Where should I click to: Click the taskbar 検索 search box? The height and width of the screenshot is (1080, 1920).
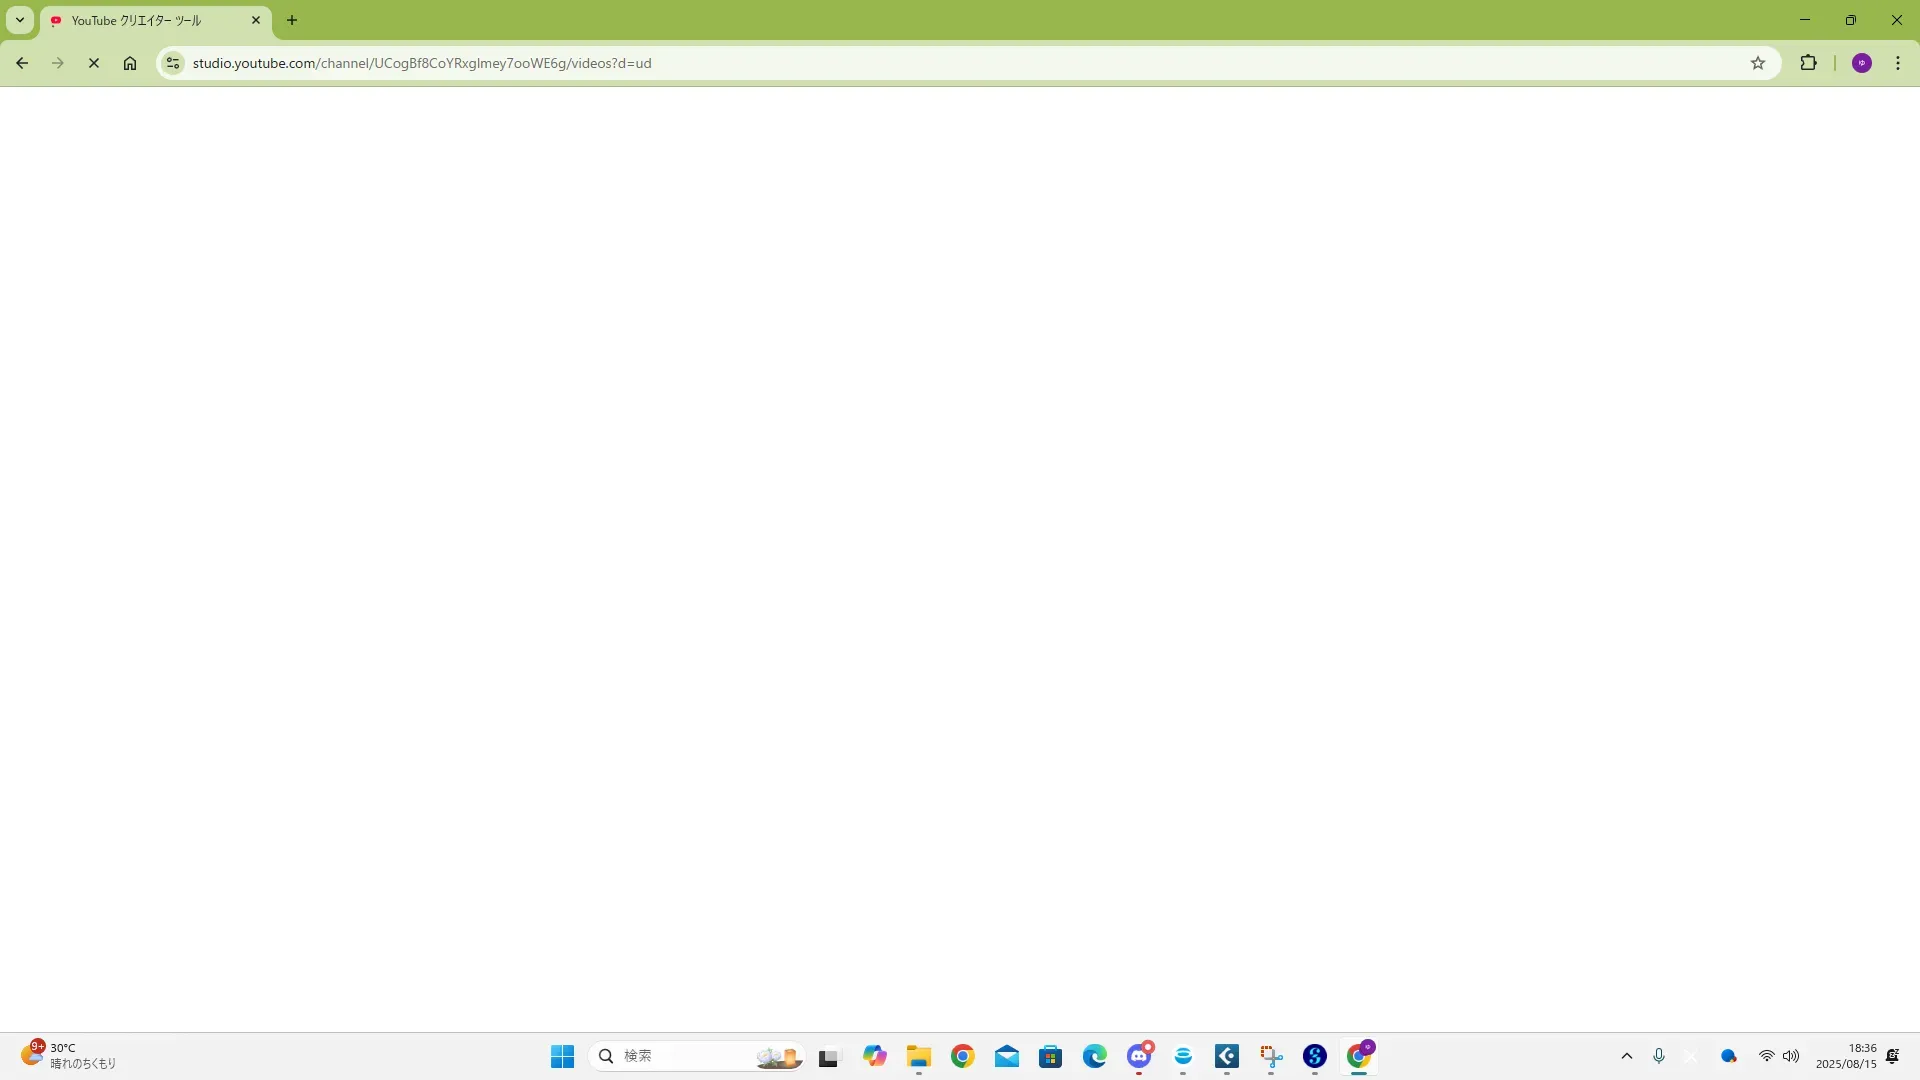coord(680,1056)
